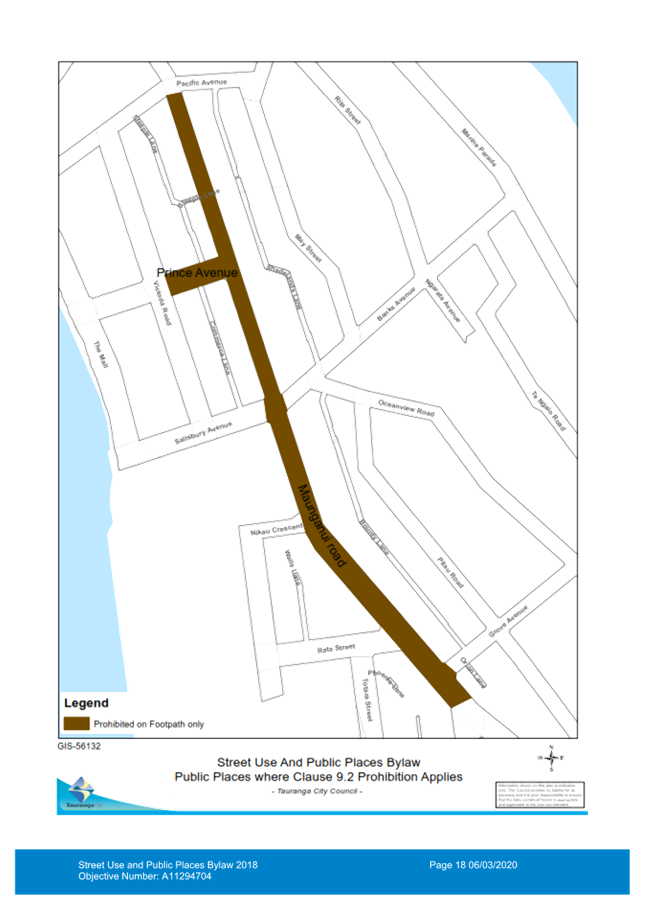Click the brown legend color swatch
This screenshot has width=645, height=912.
76,723
